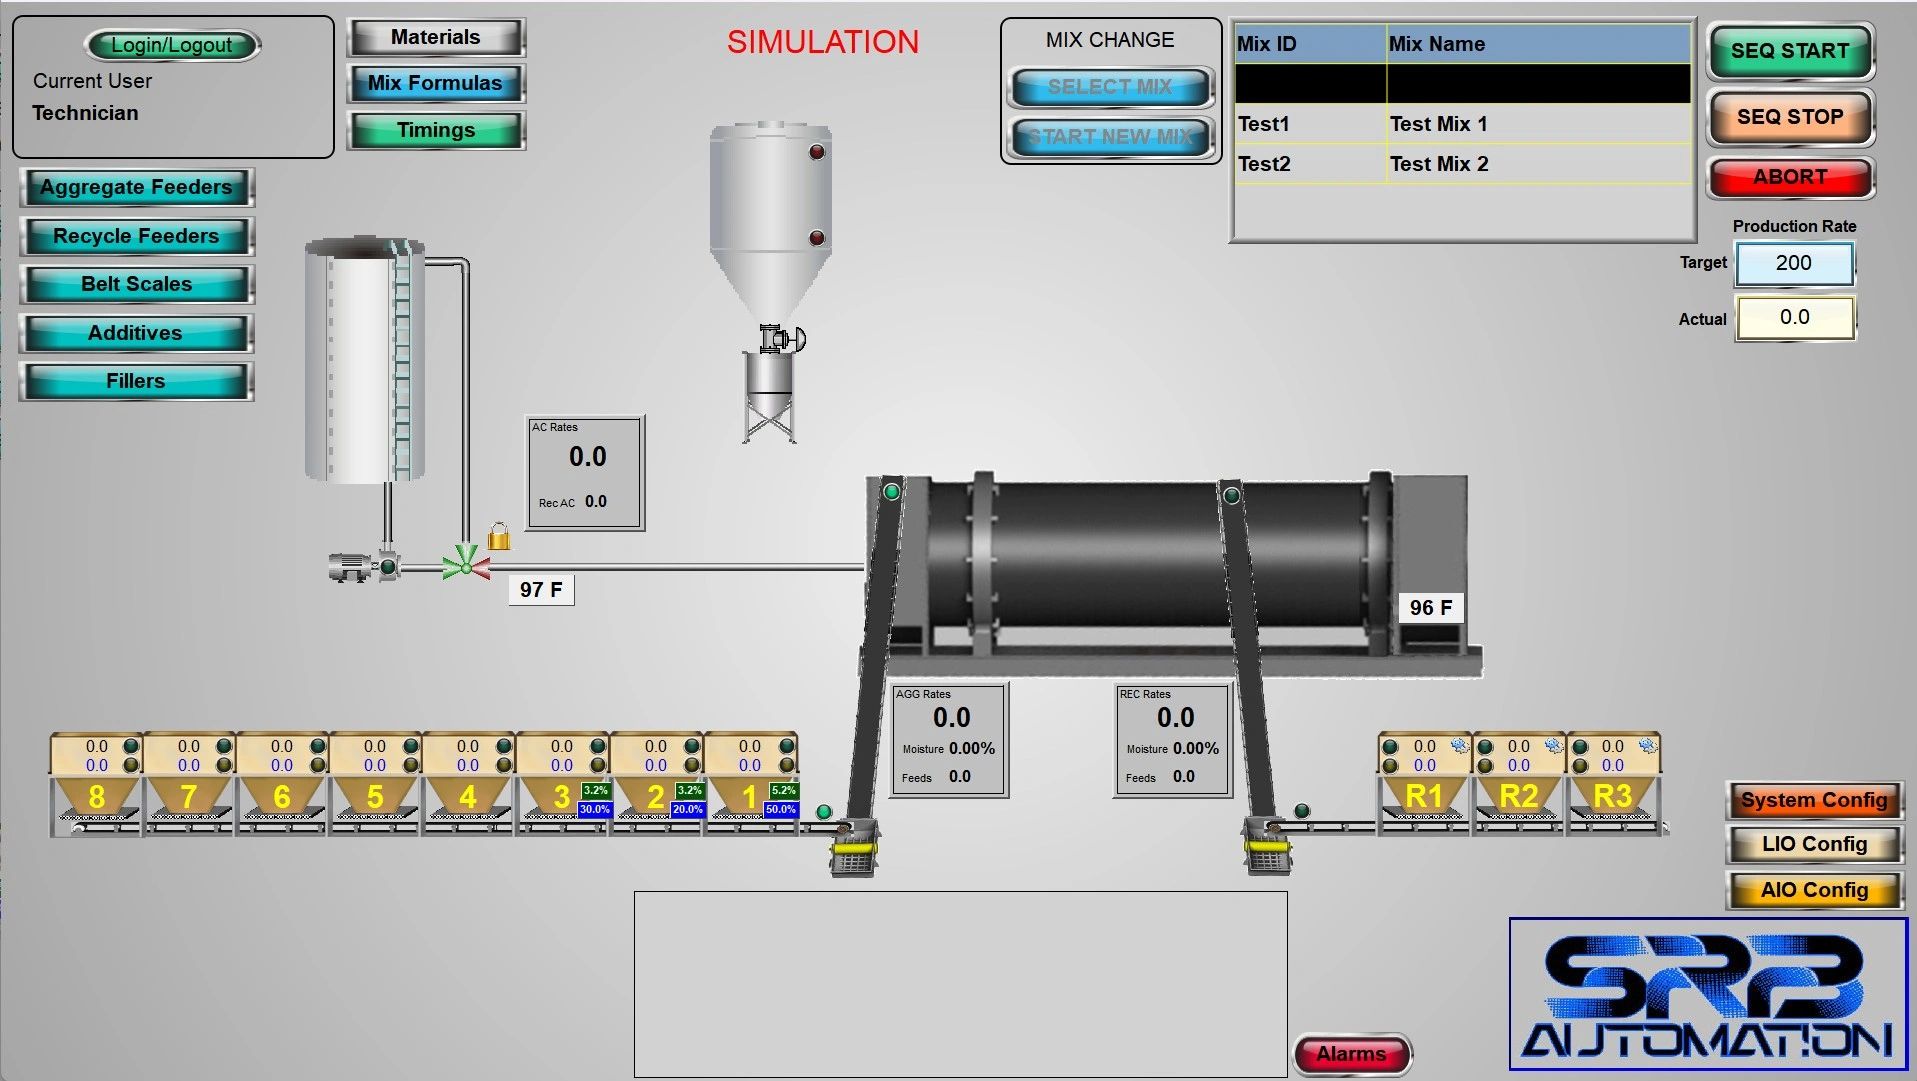Image resolution: width=1917 pixels, height=1081 pixels.
Task: Select recycle feeder bin R2
Action: [1518, 796]
